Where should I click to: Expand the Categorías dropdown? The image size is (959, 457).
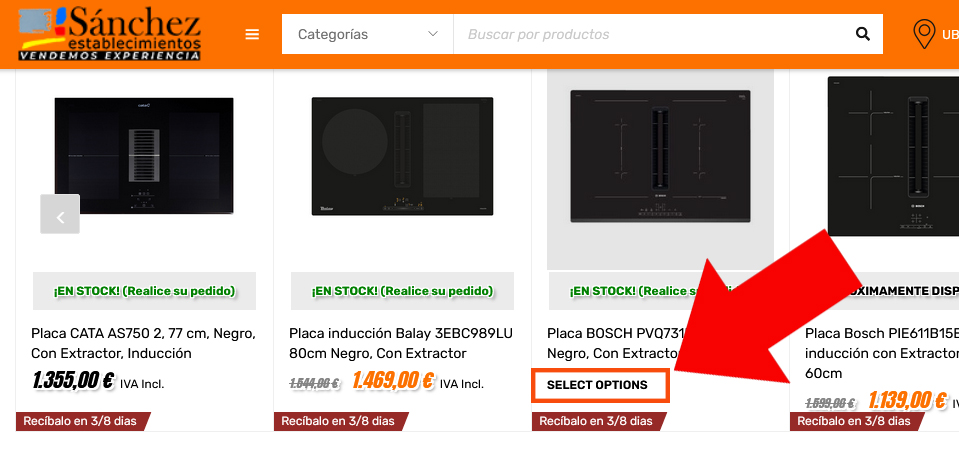[x=368, y=34]
